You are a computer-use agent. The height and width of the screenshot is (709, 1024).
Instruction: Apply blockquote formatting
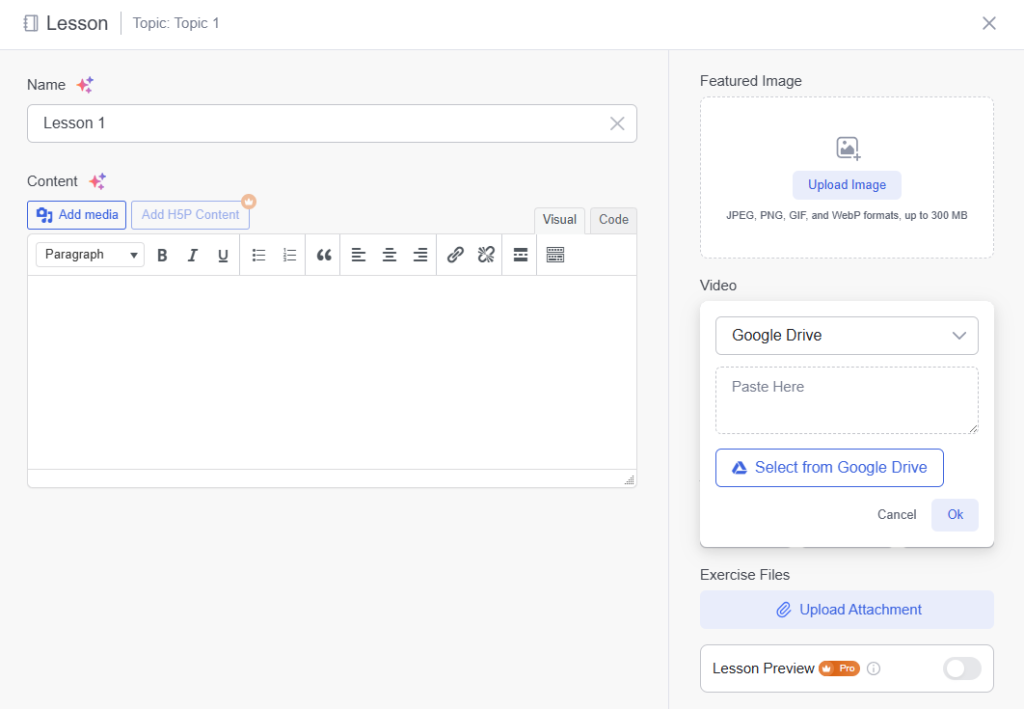tap(324, 255)
